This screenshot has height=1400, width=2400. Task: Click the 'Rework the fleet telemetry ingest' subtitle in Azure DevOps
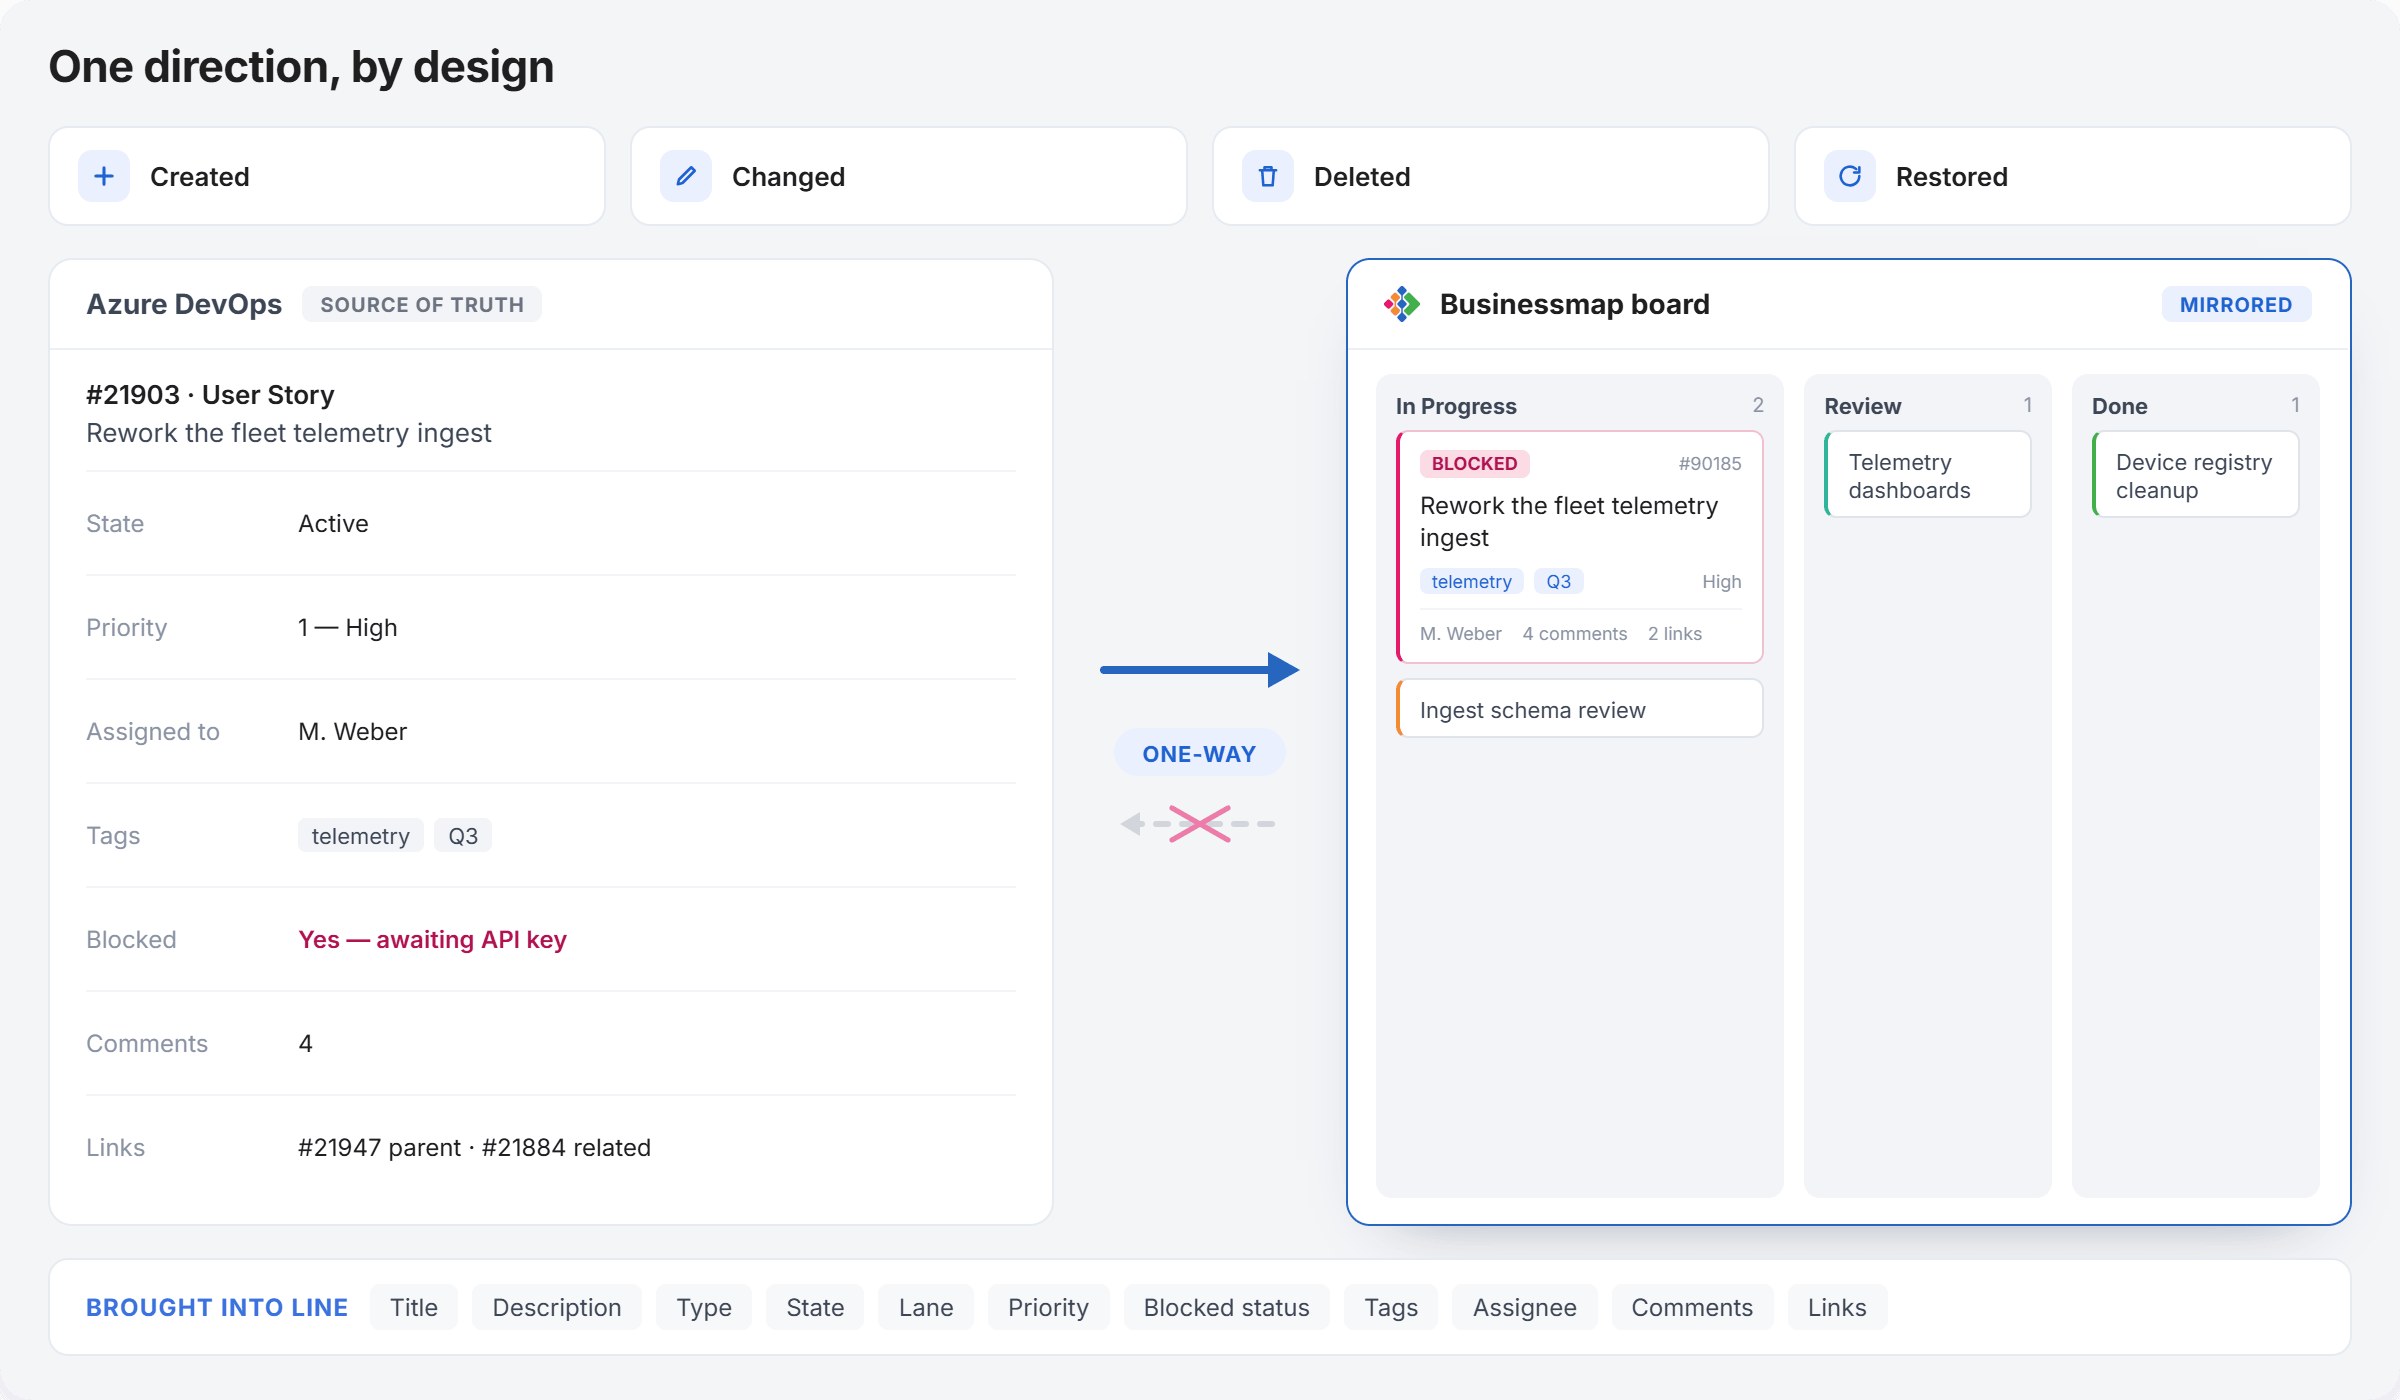point(289,433)
